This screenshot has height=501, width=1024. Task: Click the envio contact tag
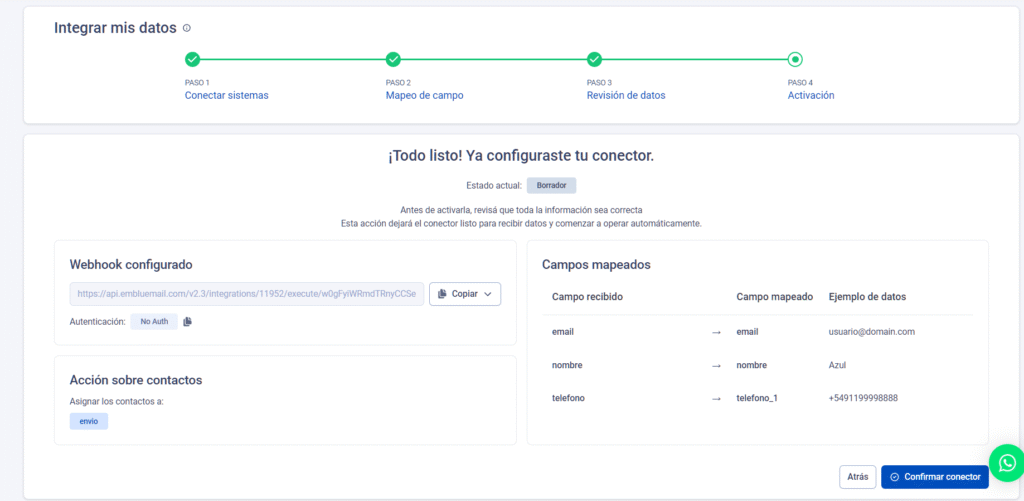click(88, 421)
